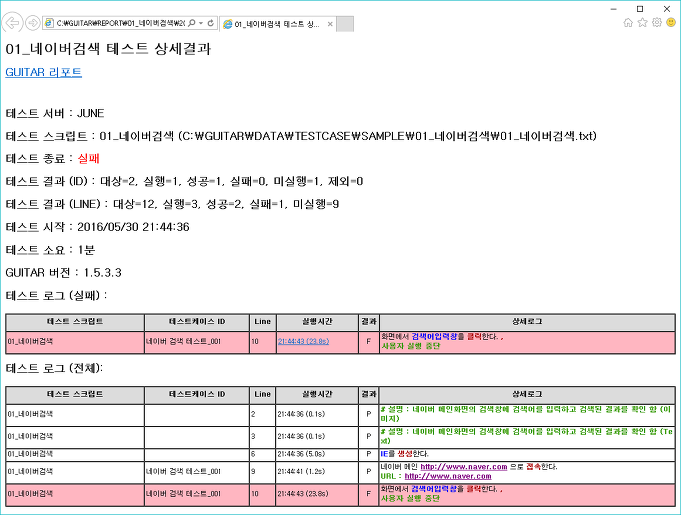This screenshot has height=515, width=681.
Task: Click the 테스트 서버 : JUNE line
Action: pyautogui.click(x=55, y=113)
